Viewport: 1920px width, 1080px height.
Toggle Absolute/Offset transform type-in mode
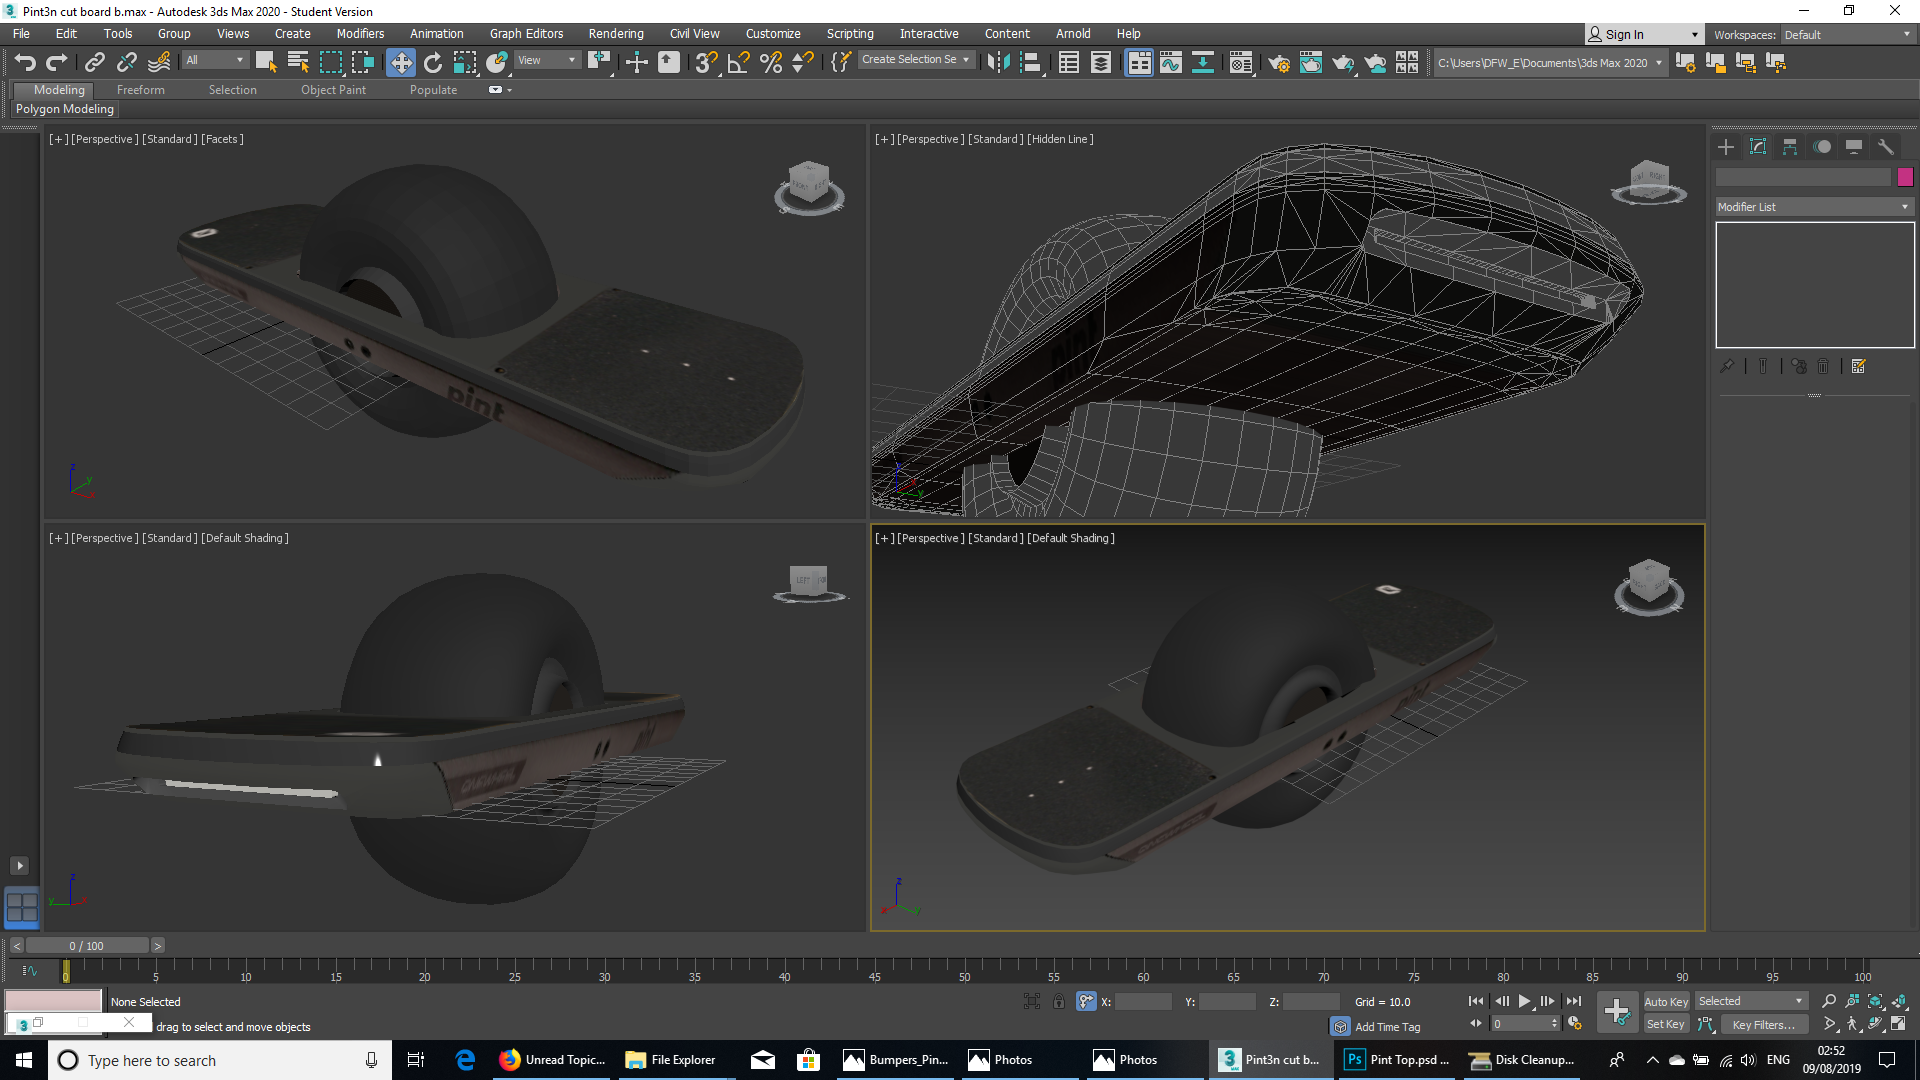tap(1086, 1001)
